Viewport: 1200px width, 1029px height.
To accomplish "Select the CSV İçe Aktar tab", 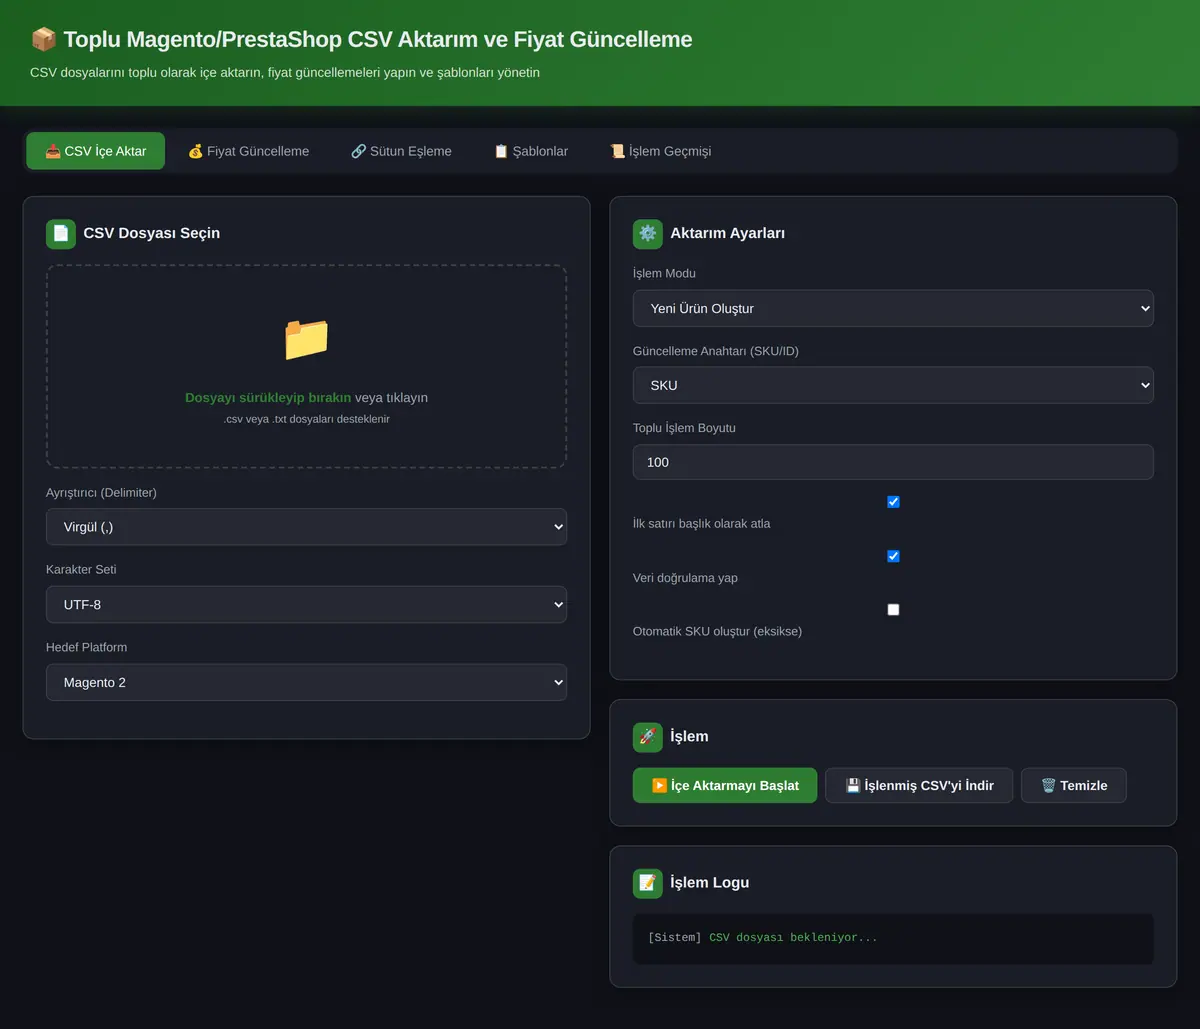I will pyautogui.click(x=96, y=151).
